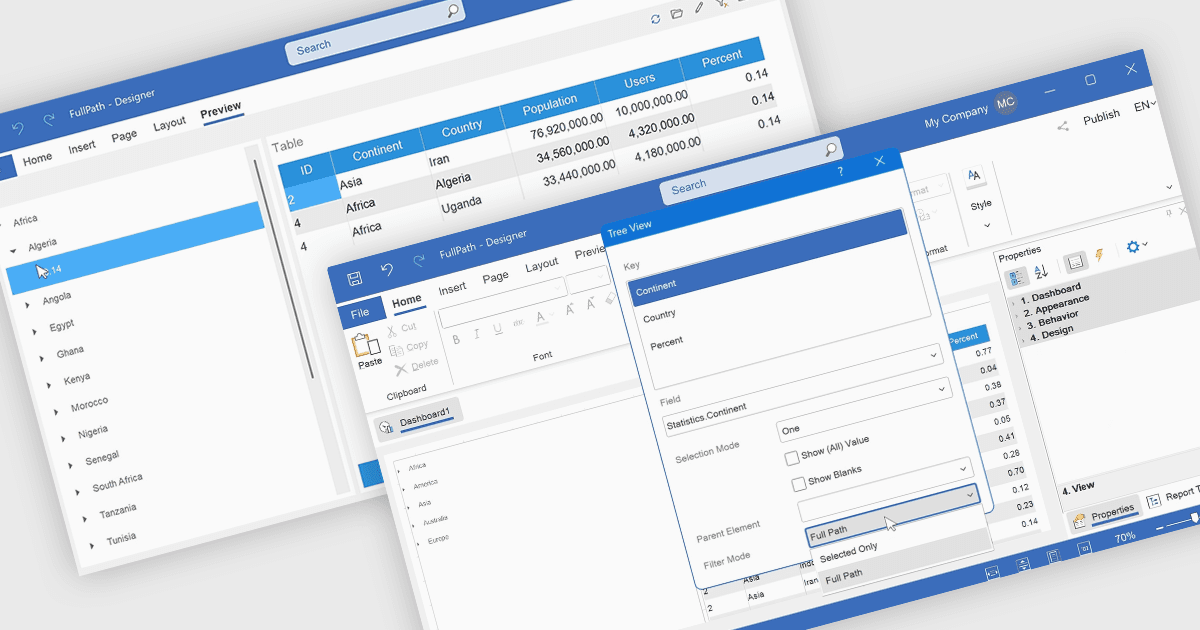This screenshot has width=1200, height=630.
Task: Collapse the Algeria node in the back window tree
Action: 14,251
